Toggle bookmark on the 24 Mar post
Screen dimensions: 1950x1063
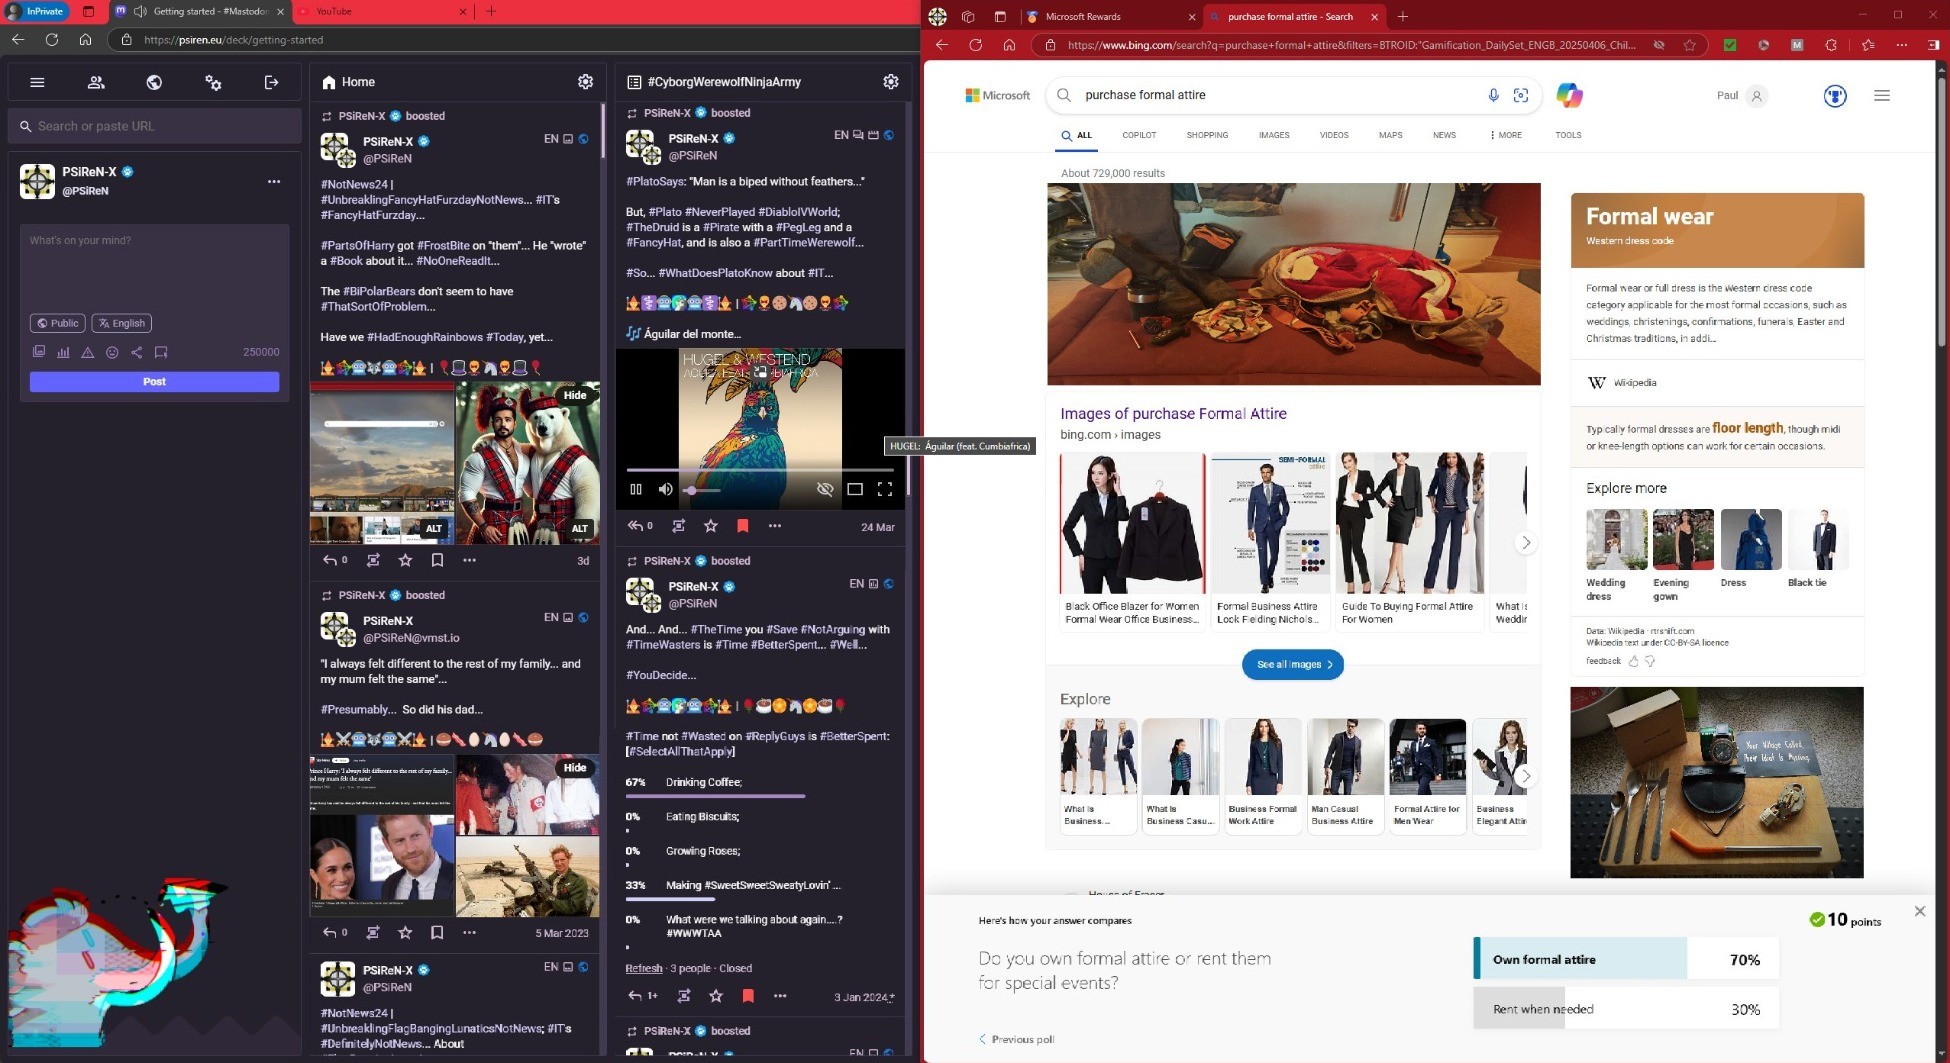(743, 526)
